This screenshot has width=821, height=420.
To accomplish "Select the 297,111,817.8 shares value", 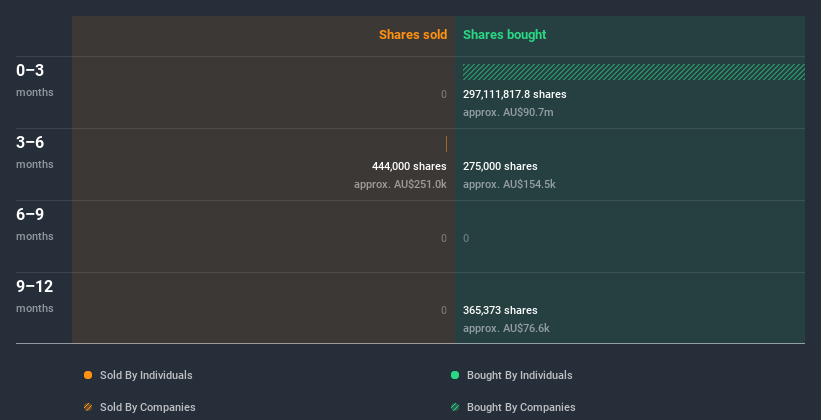I will pos(515,94).
